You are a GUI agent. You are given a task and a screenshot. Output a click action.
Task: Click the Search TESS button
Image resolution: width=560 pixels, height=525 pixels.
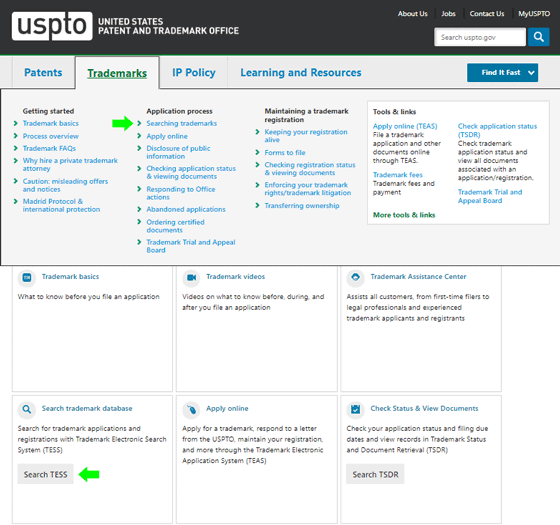(x=45, y=474)
